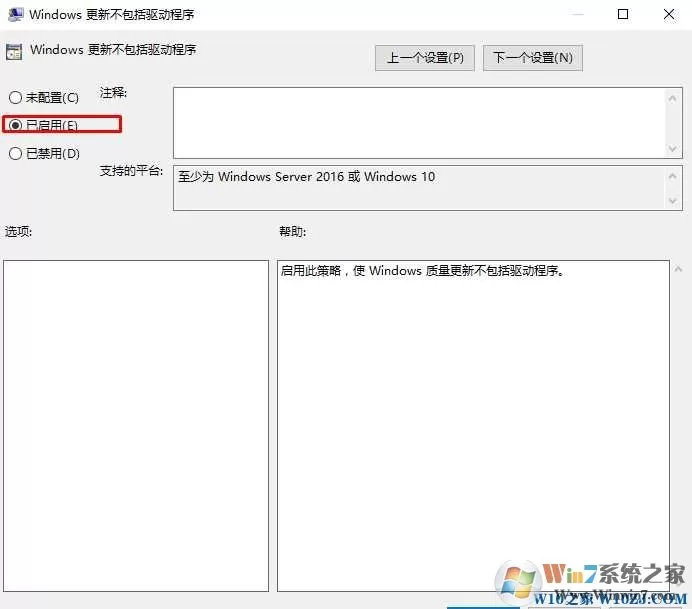Click the empty 选项 options pane
This screenshot has height=609, width=692.
pos(136,426)
